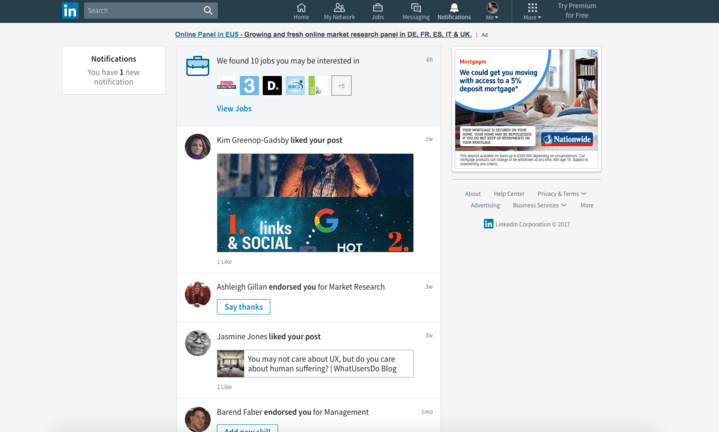The width and height of the screenshot is (719, 432).
Task: Expand Privacy & Terms footer menu
Action: [561, 194]
